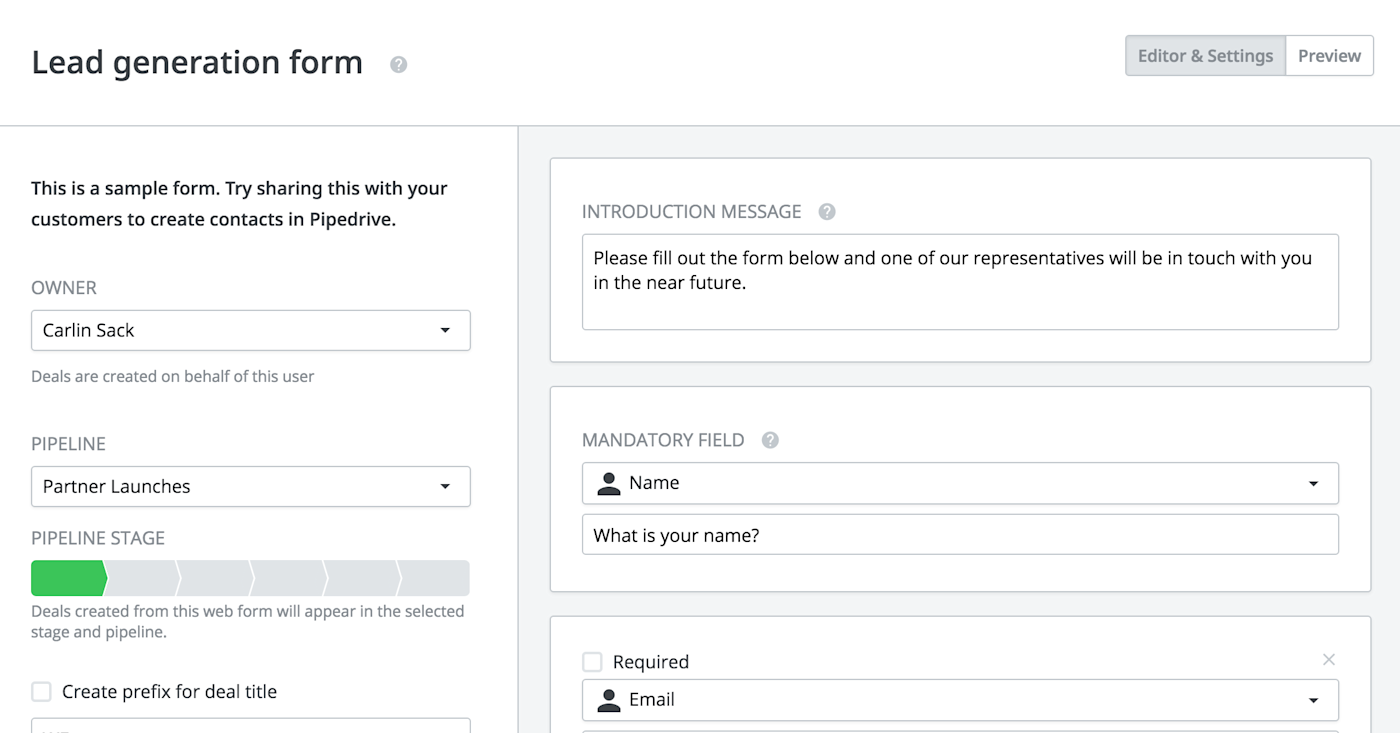This screenshot has height=733, width=1400.
Task: Enable the Required checkbox for Email
Action: coord(593,662)
